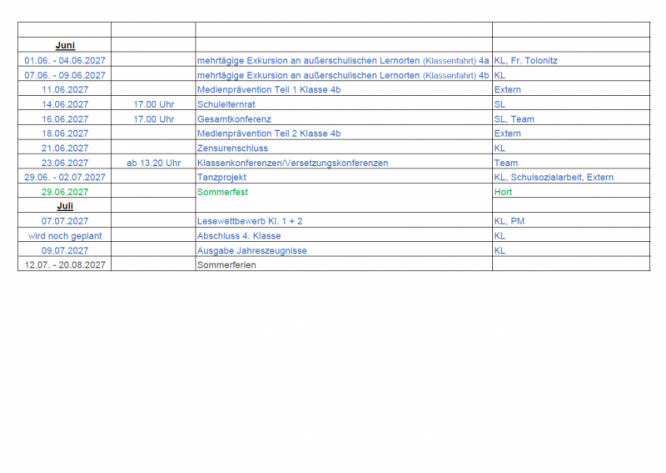666x473 pixels.
Task: Click 'KL, PM' cell
Action: coord(509,221)
